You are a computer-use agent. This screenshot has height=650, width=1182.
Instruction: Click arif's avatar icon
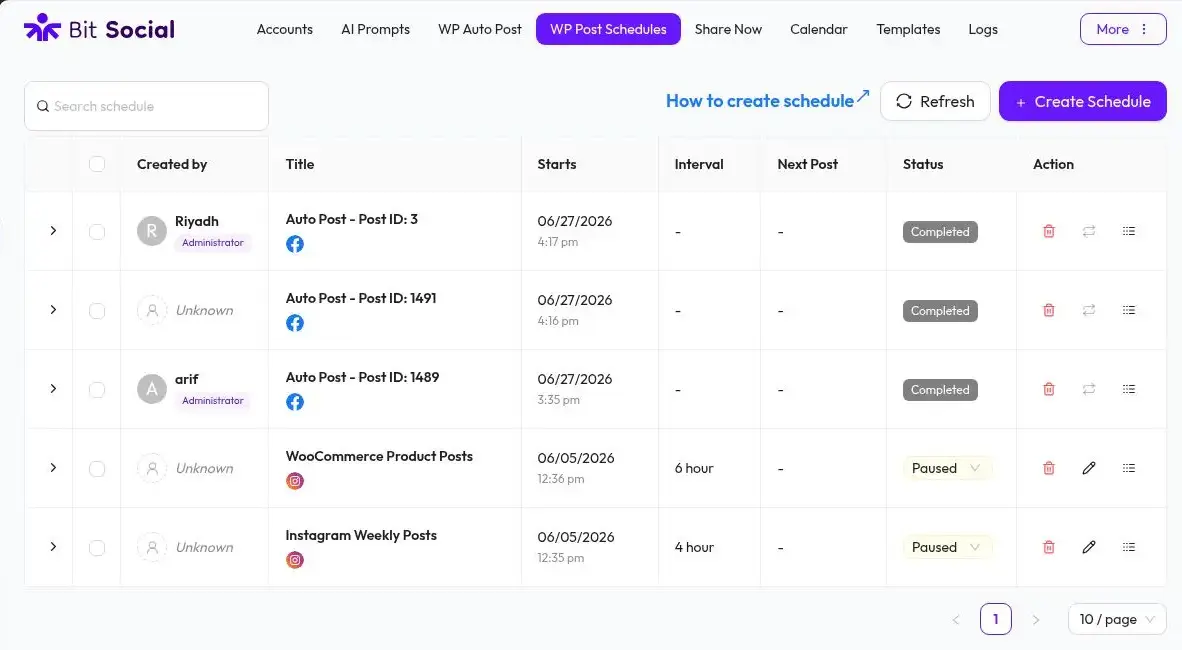[152, 389]
